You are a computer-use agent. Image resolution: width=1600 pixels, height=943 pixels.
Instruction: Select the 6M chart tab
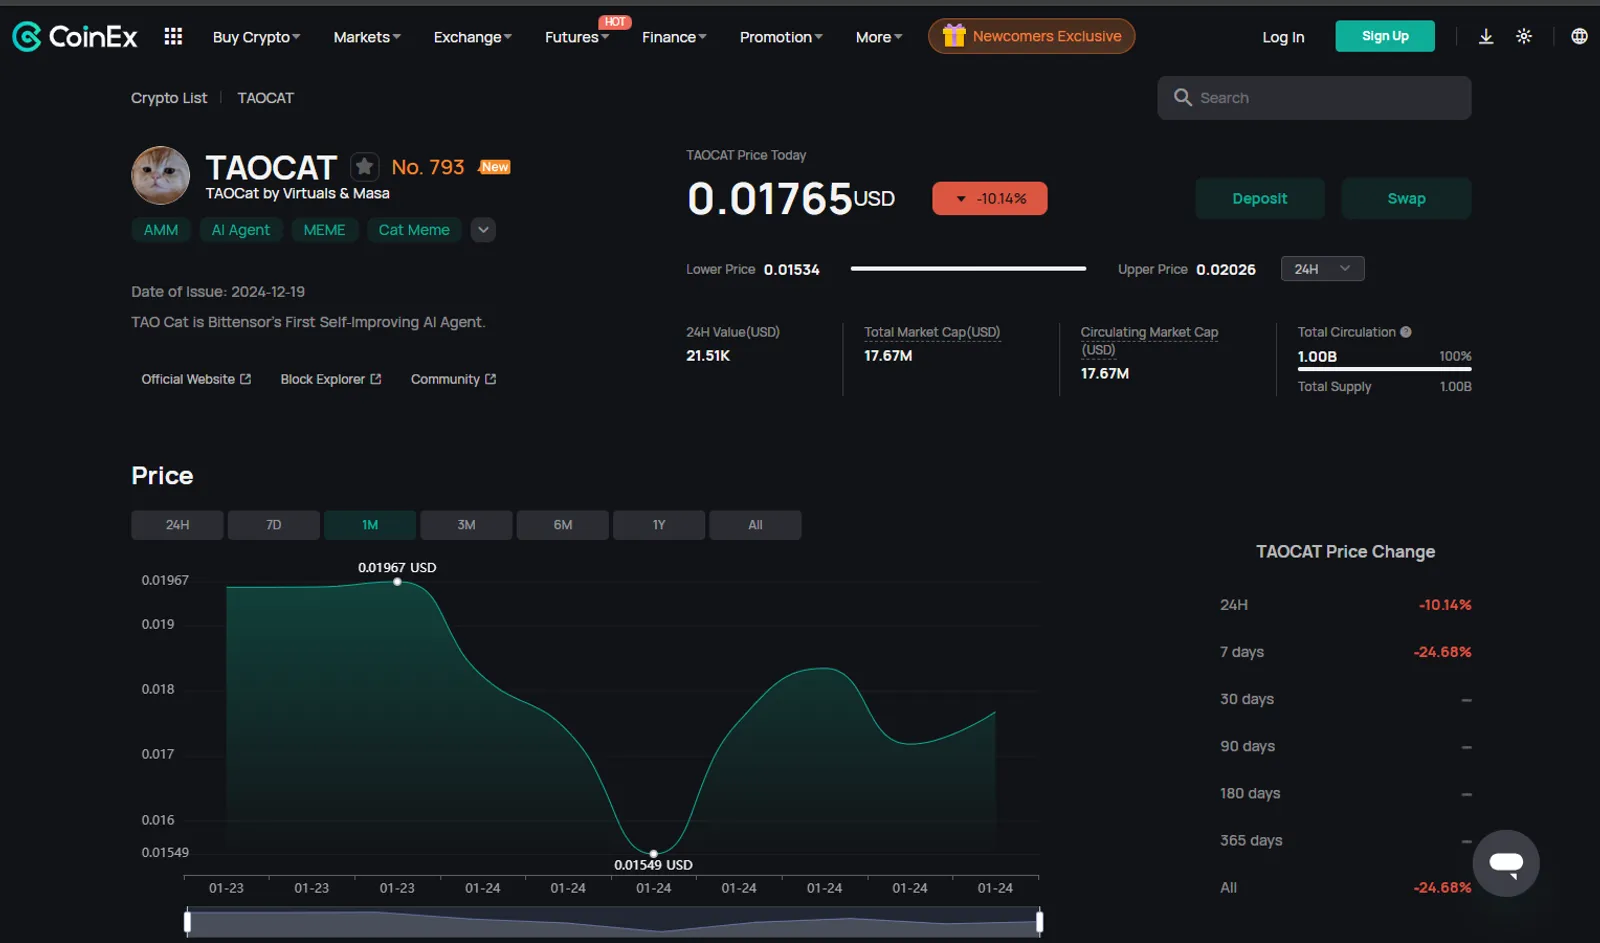[563, 525]
